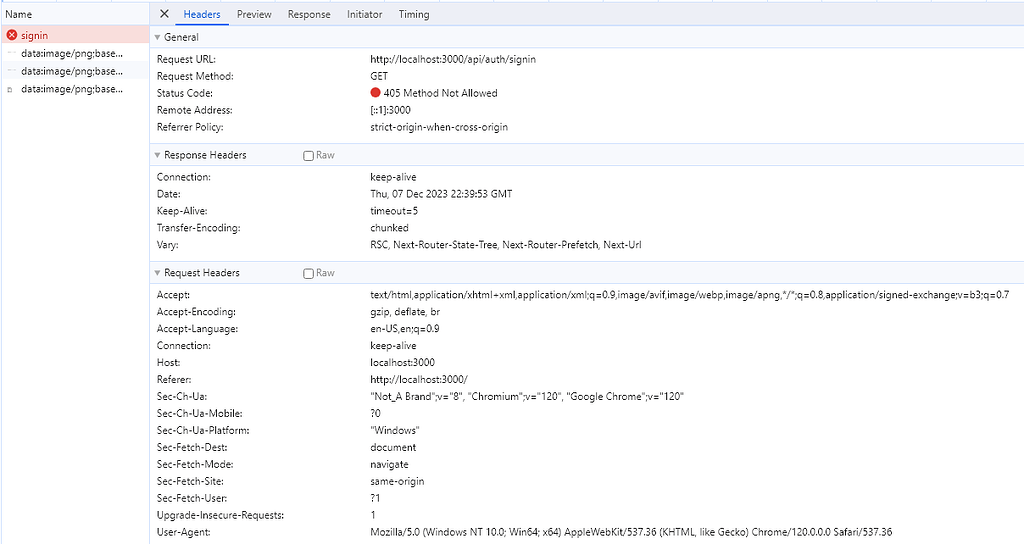Collapse the General section triangle

click(x=157, y=38)
